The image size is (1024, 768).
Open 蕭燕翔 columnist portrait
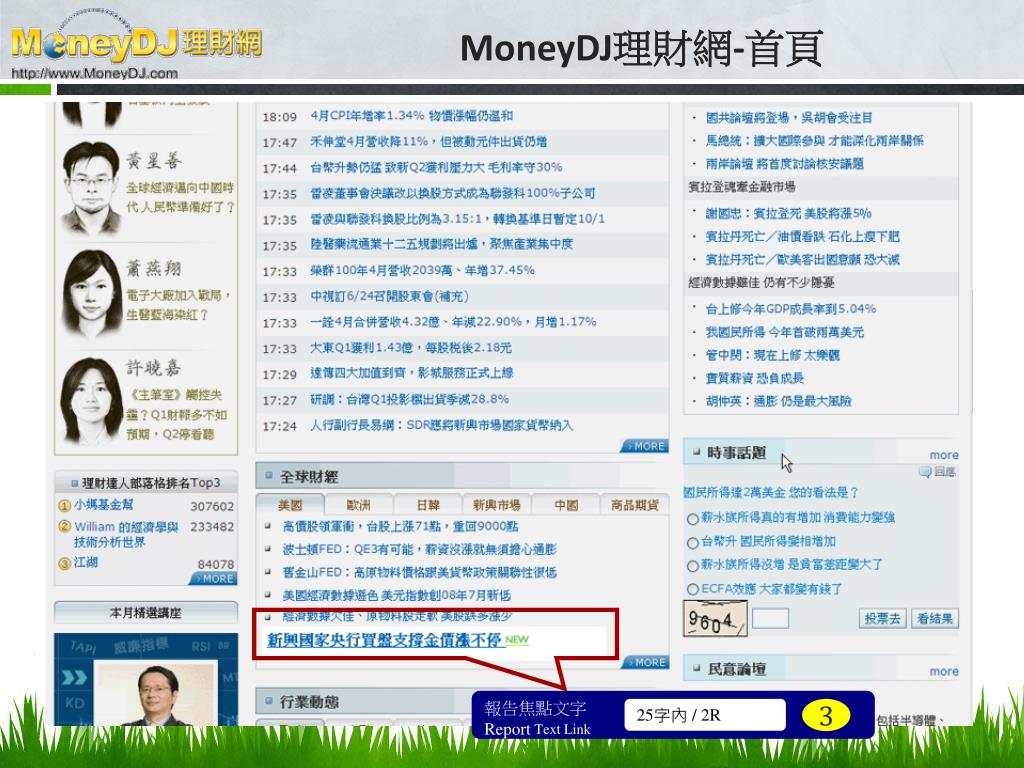click(91, 293)
